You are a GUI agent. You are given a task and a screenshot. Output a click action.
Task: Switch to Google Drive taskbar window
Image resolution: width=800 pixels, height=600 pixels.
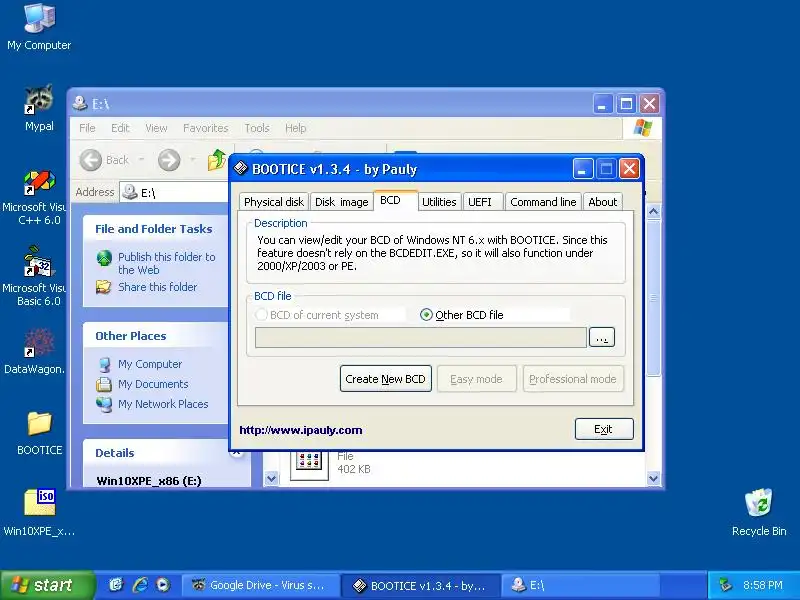click(x=261, y=585)
